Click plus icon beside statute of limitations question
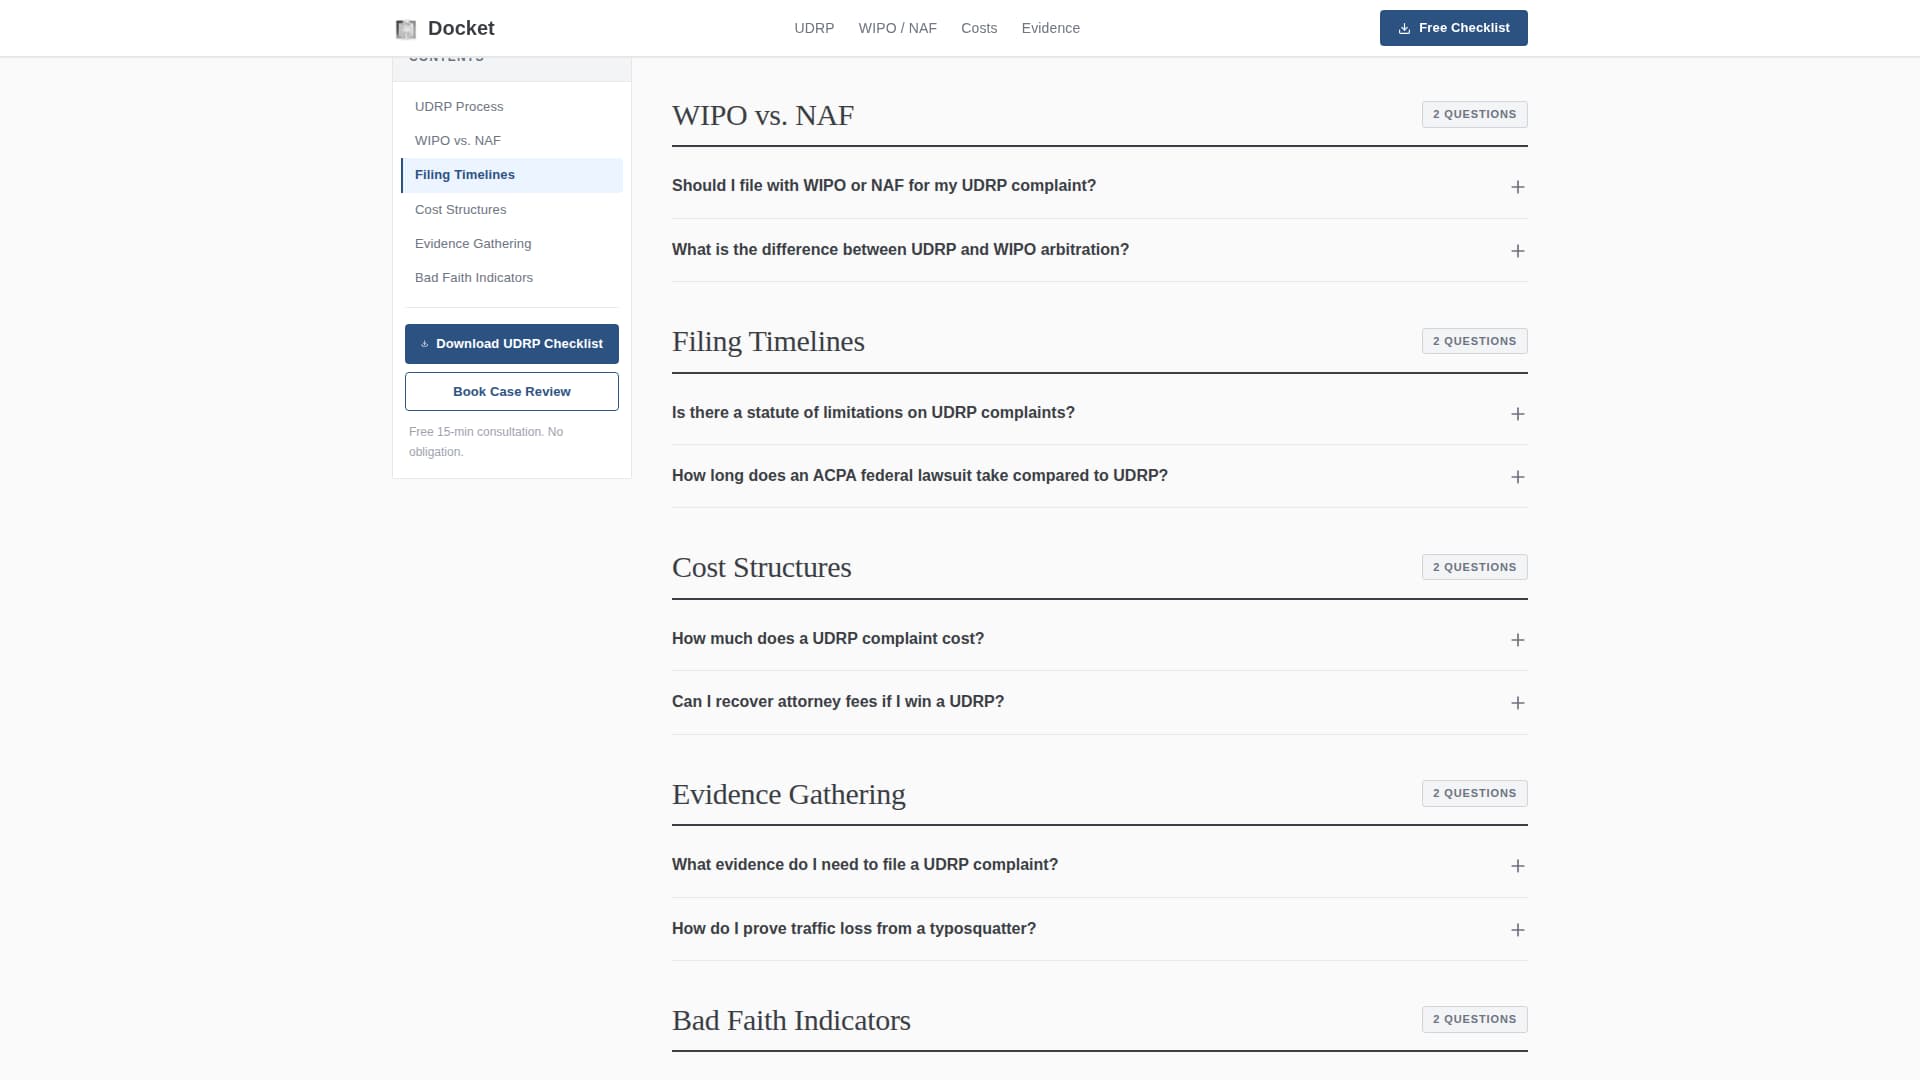 click(1517, 413)
